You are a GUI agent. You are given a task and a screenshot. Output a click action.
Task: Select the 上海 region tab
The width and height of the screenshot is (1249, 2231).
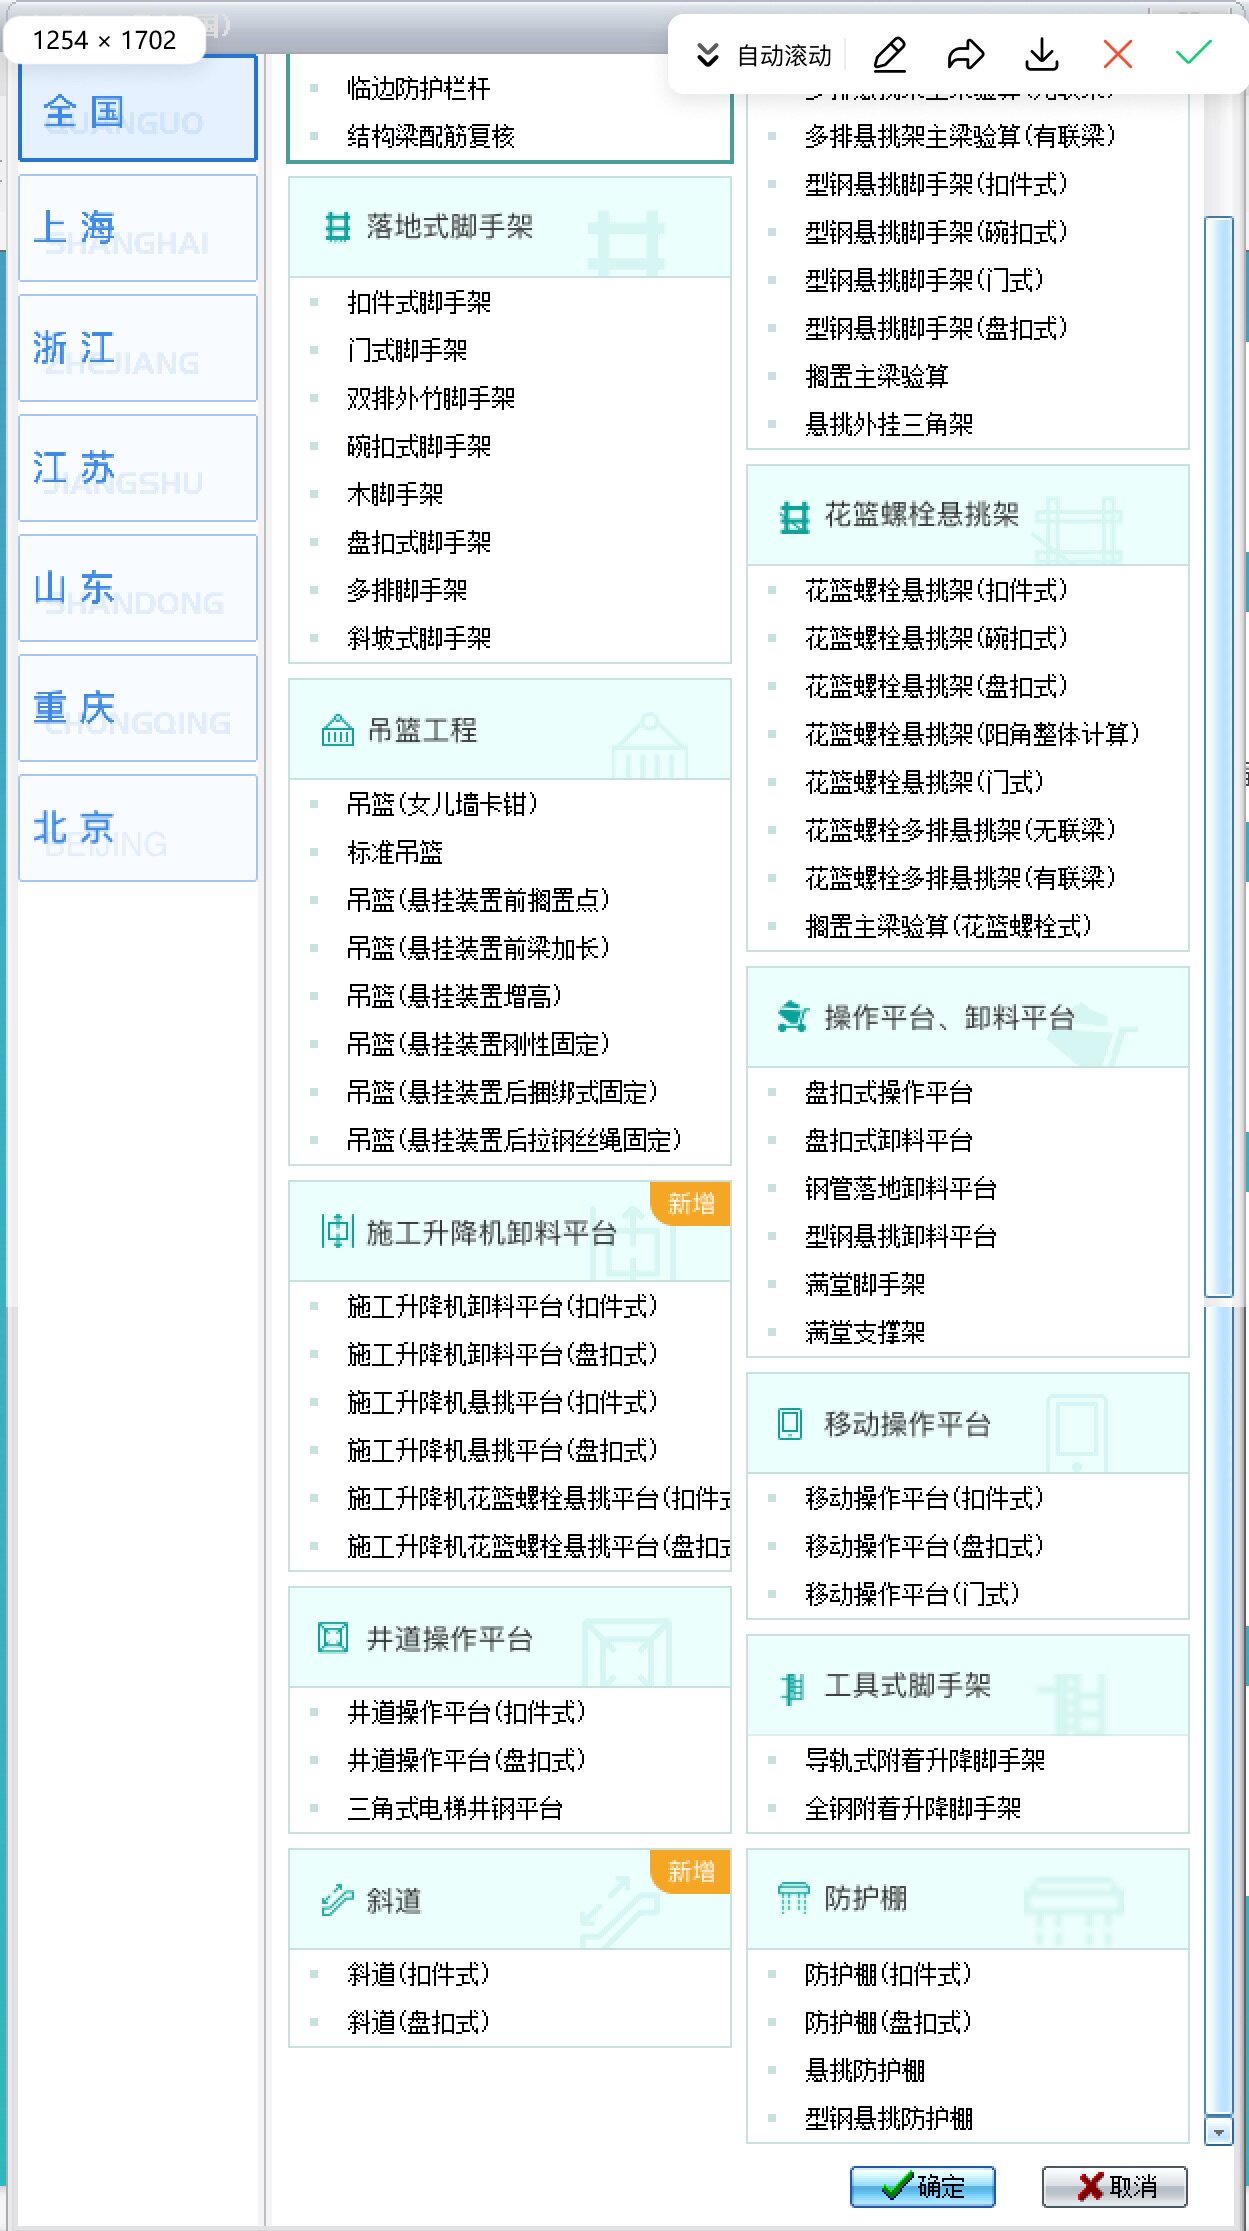pos(138,228)
